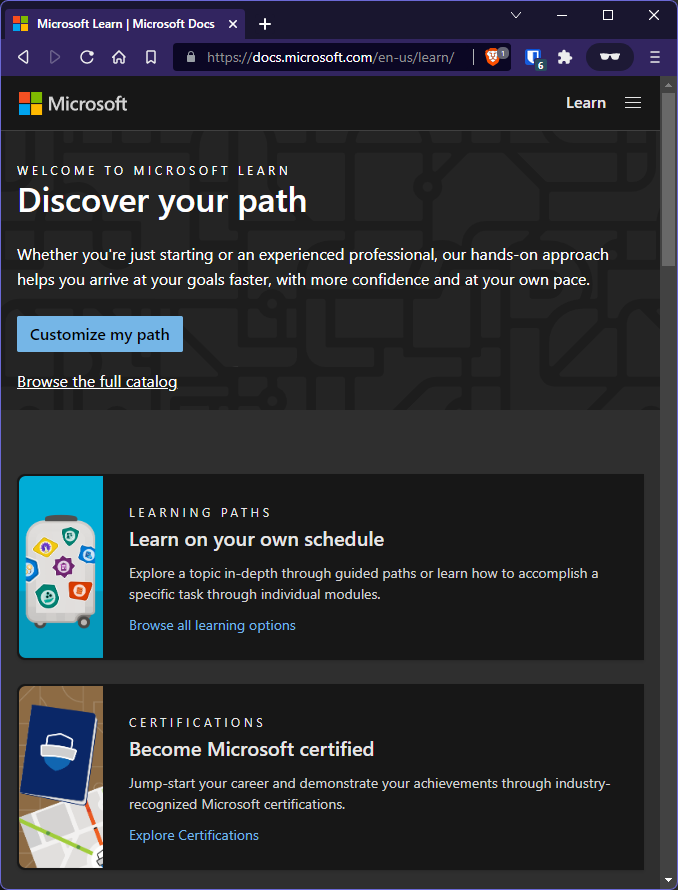View site lock security info
This screenshot has width=678, height=890.
(191, 57)
